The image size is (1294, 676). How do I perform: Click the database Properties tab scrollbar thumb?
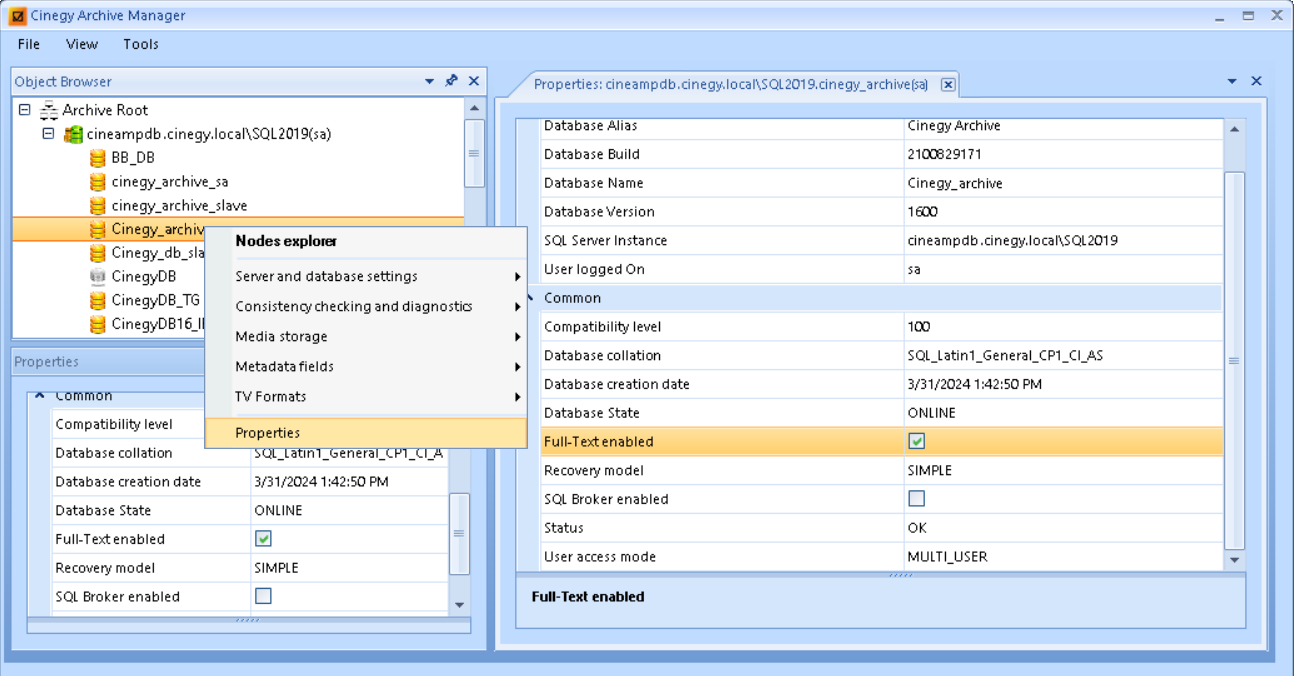pos(1234,360)
